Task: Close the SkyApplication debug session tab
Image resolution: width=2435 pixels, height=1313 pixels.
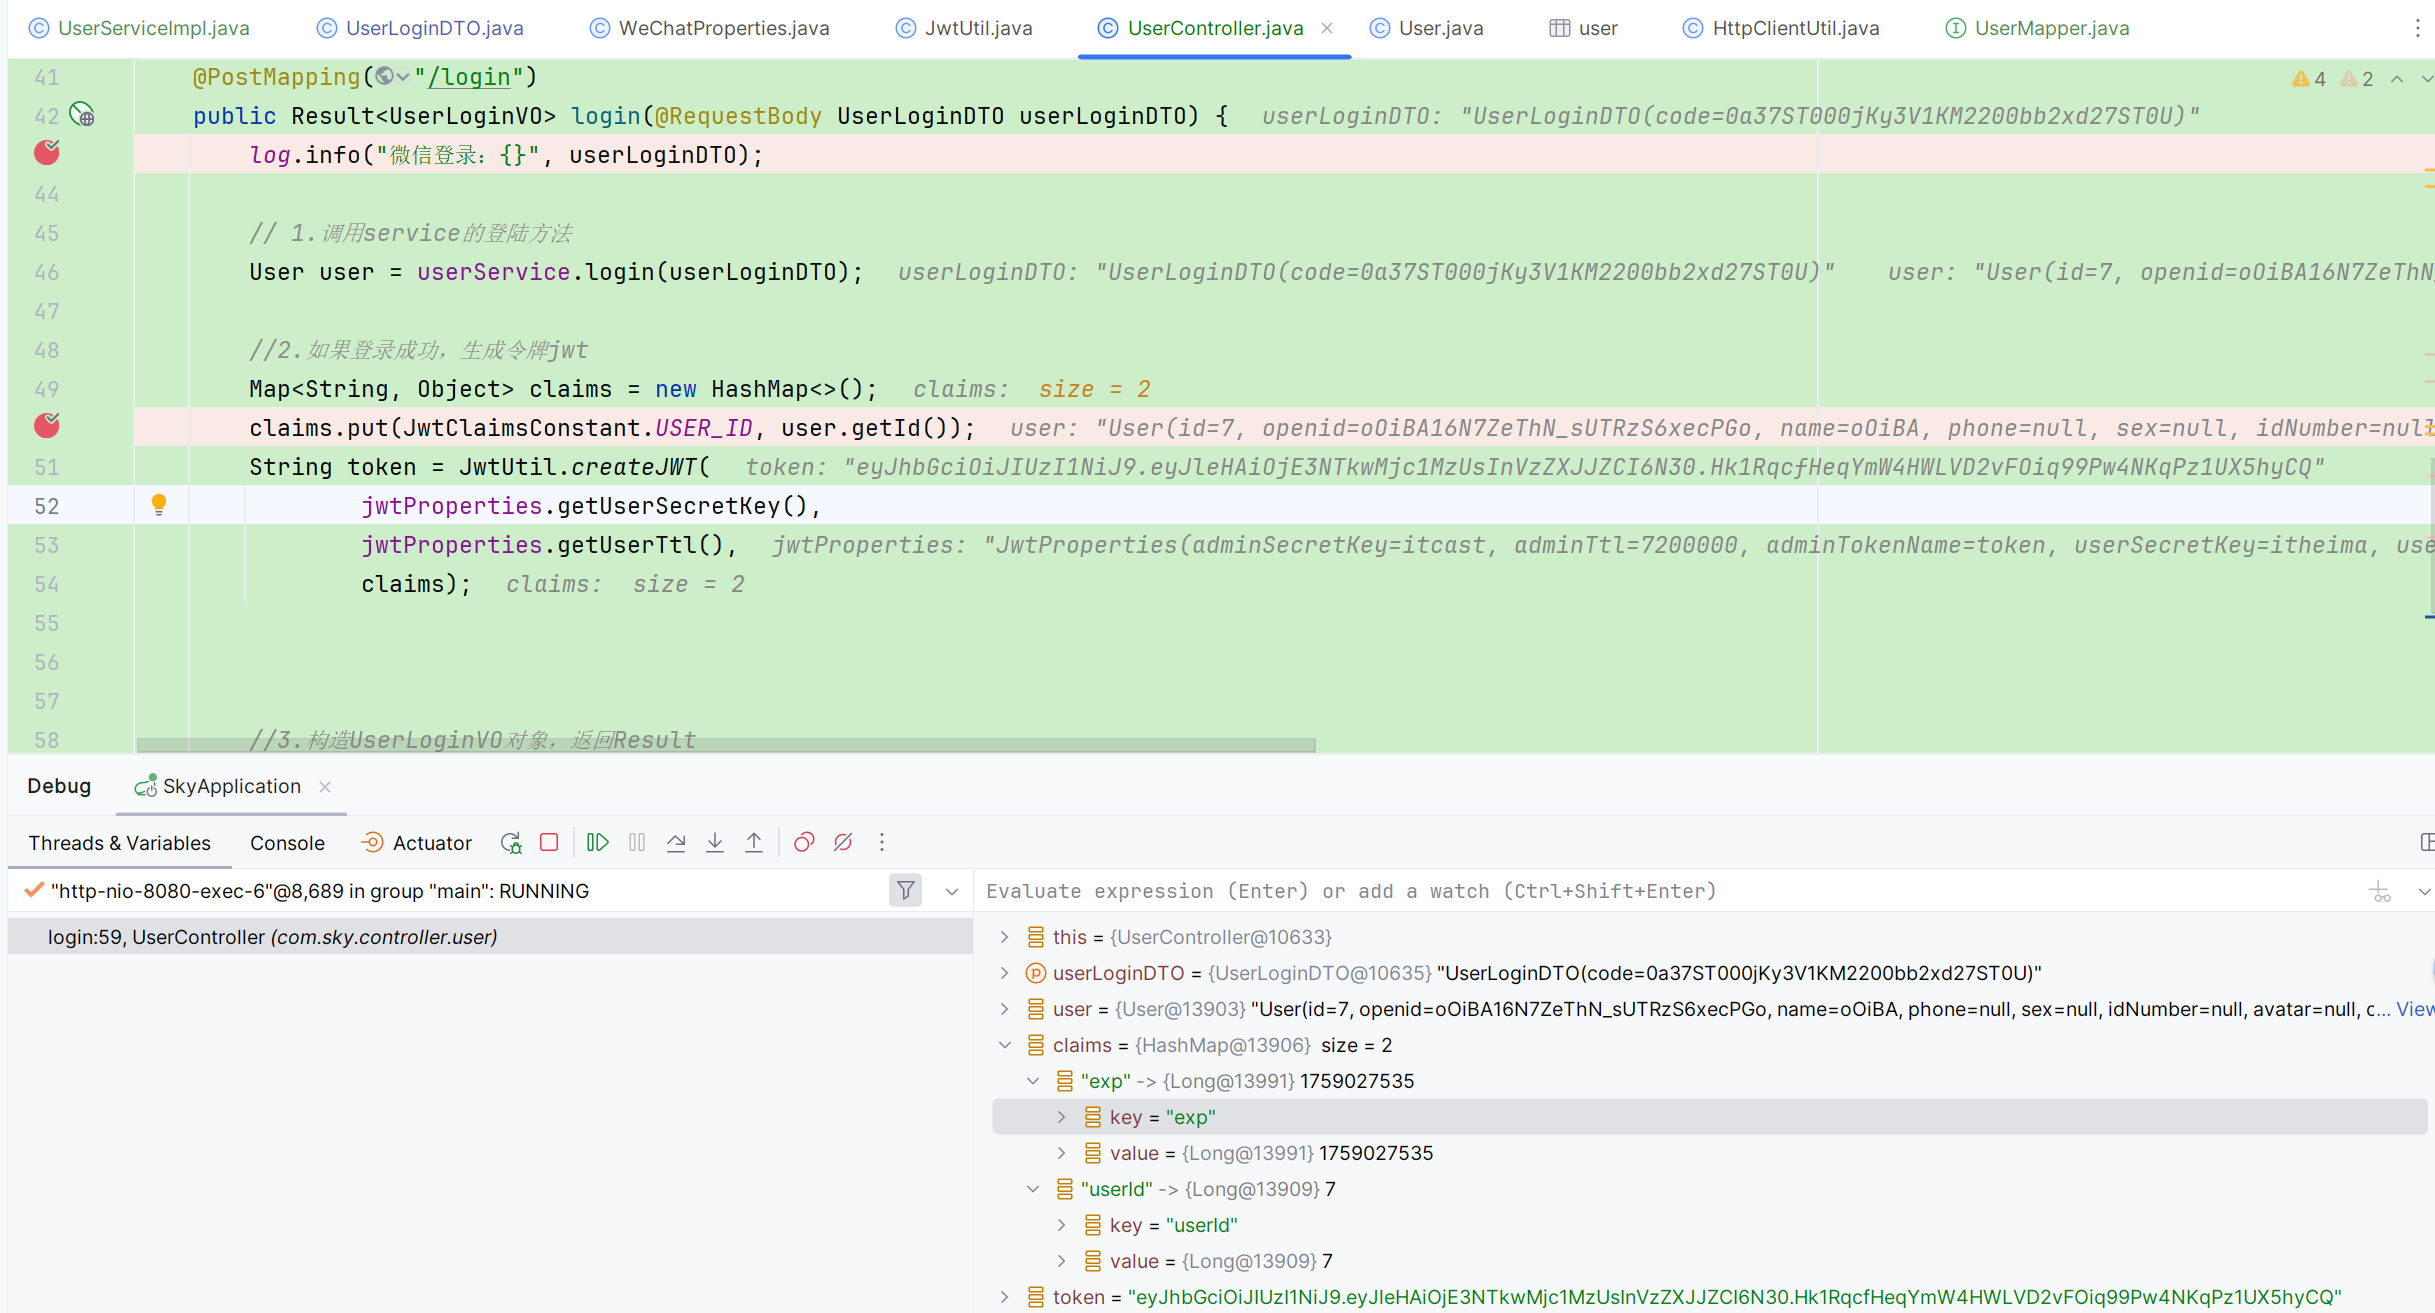Action: tap(325, 787)
